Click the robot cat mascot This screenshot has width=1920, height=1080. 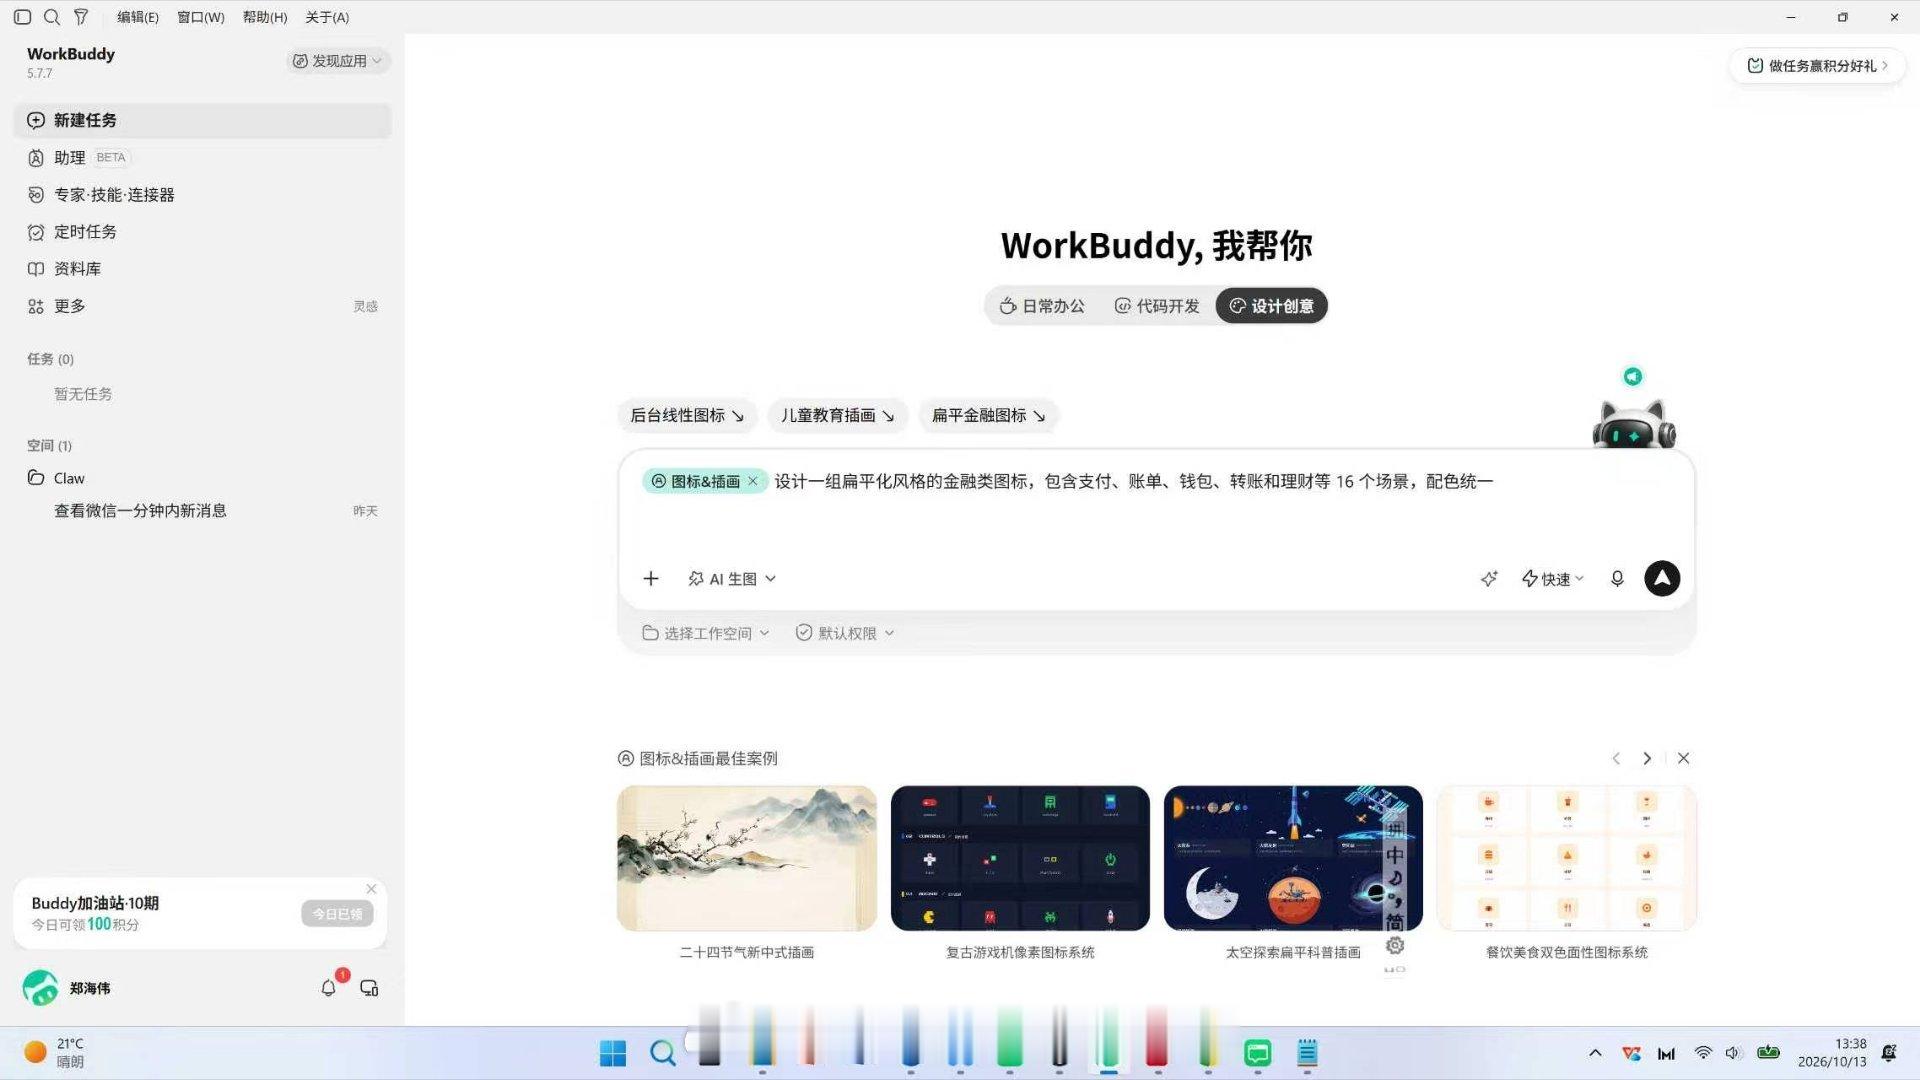pyautogui.click(x=1634, y=424)
